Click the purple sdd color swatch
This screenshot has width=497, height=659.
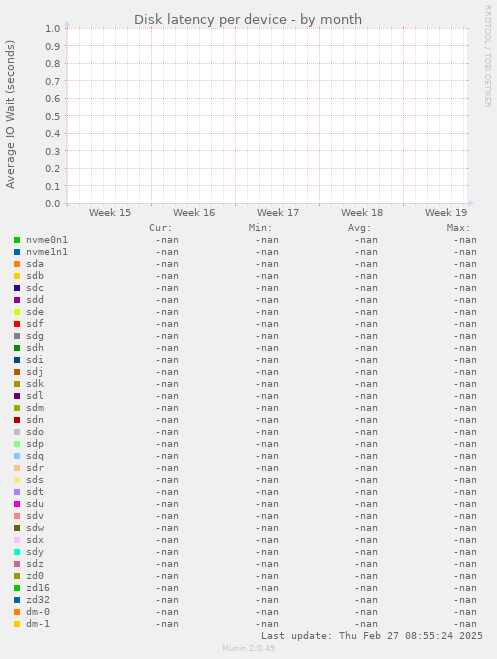pyautogui.click(x=17, y=300)
